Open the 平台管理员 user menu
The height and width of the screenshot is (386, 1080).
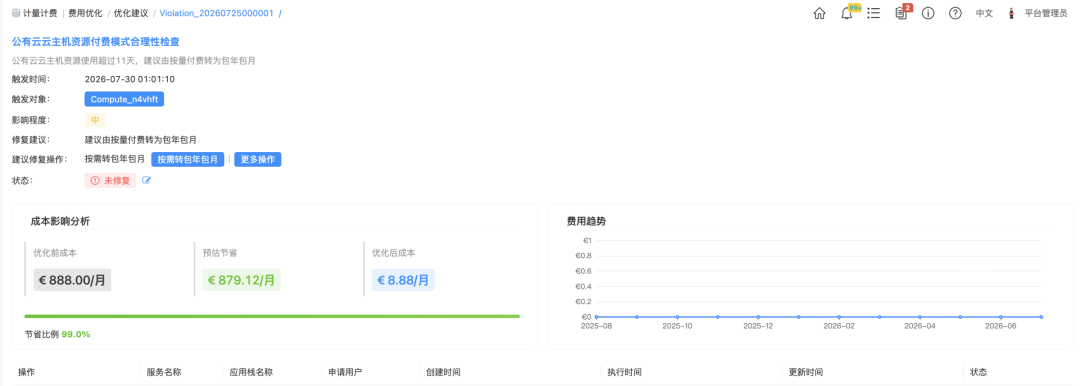(x=1046, y=13)
